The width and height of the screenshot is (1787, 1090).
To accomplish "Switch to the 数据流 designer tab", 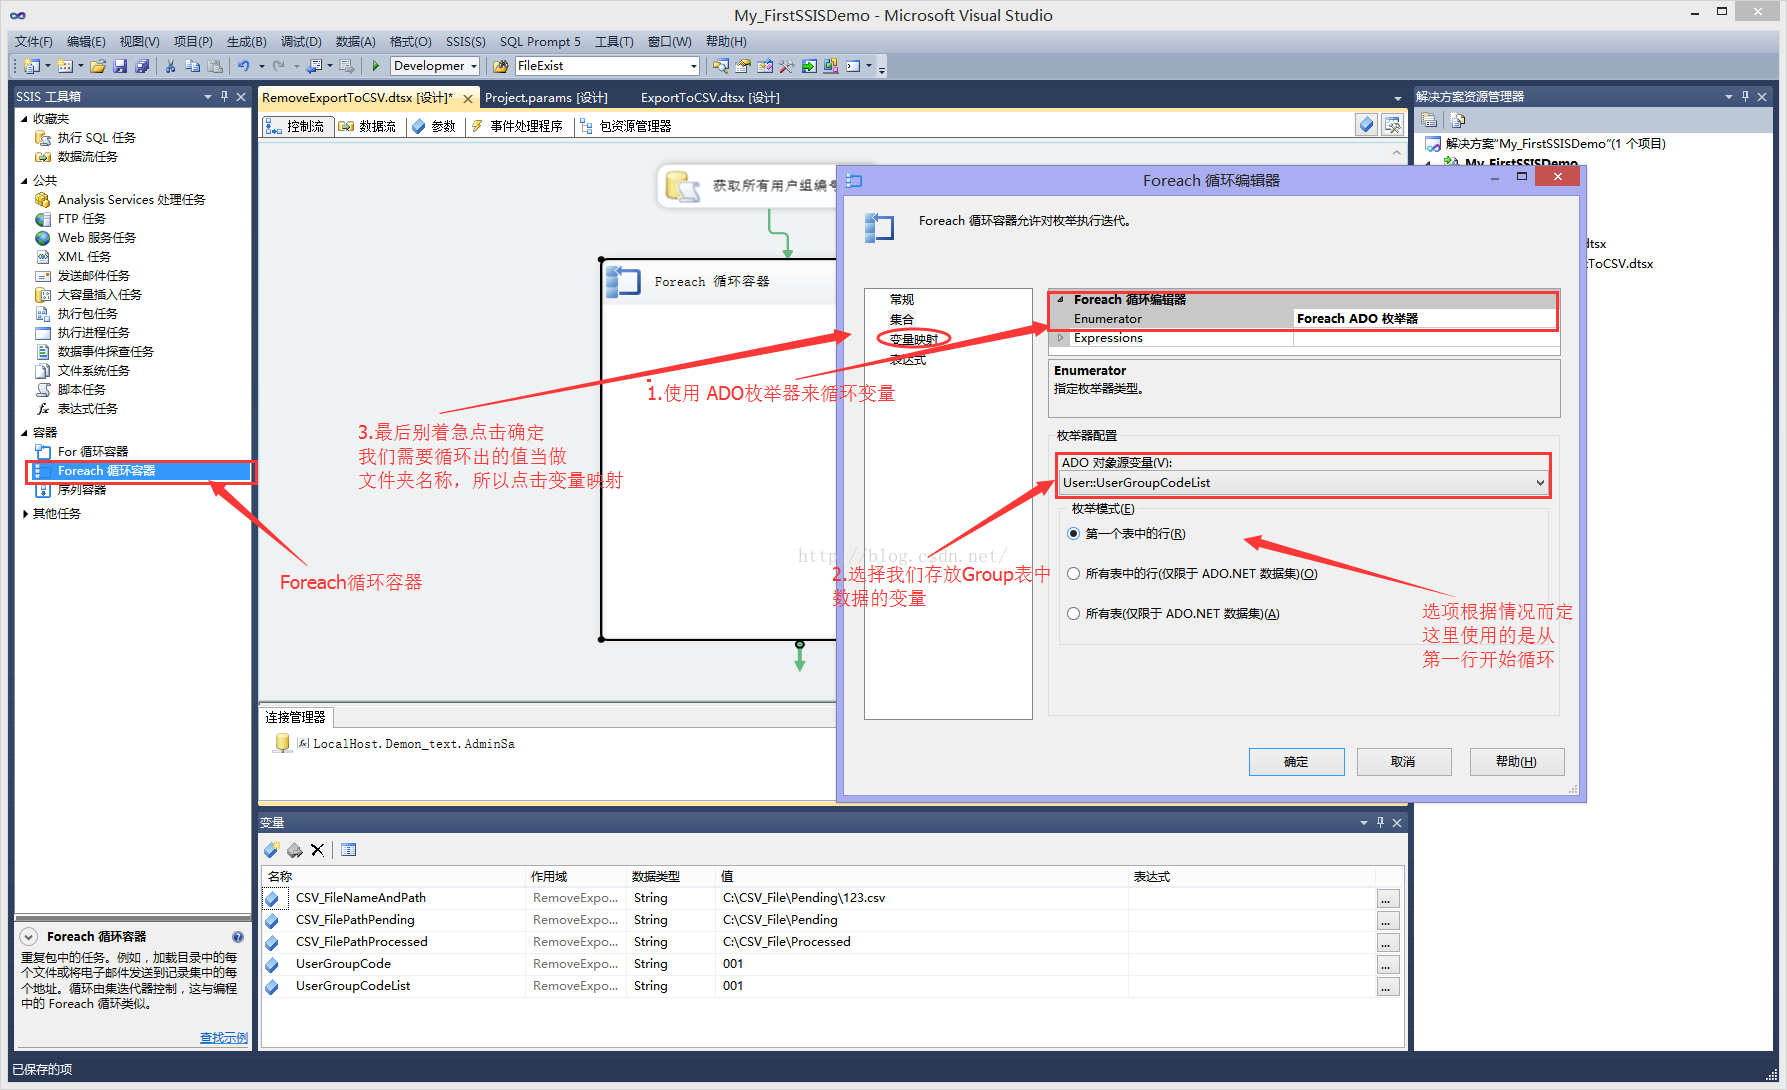I will pos(368,126).
